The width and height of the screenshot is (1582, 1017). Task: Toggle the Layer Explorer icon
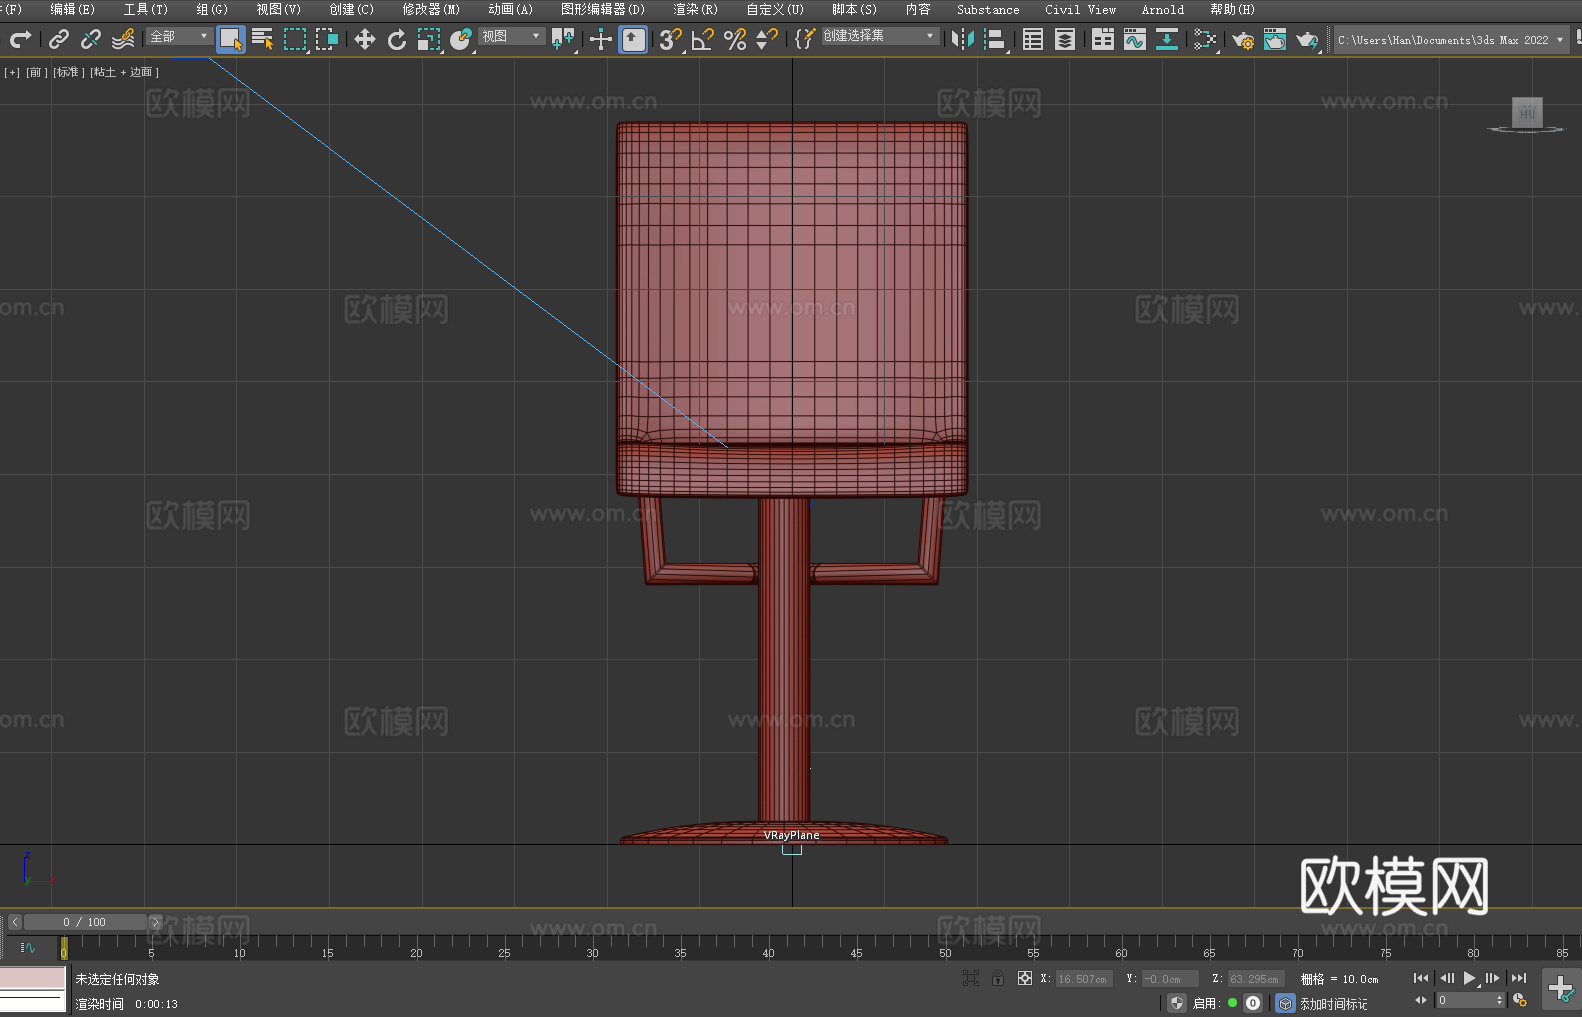tap(1065, 39)
